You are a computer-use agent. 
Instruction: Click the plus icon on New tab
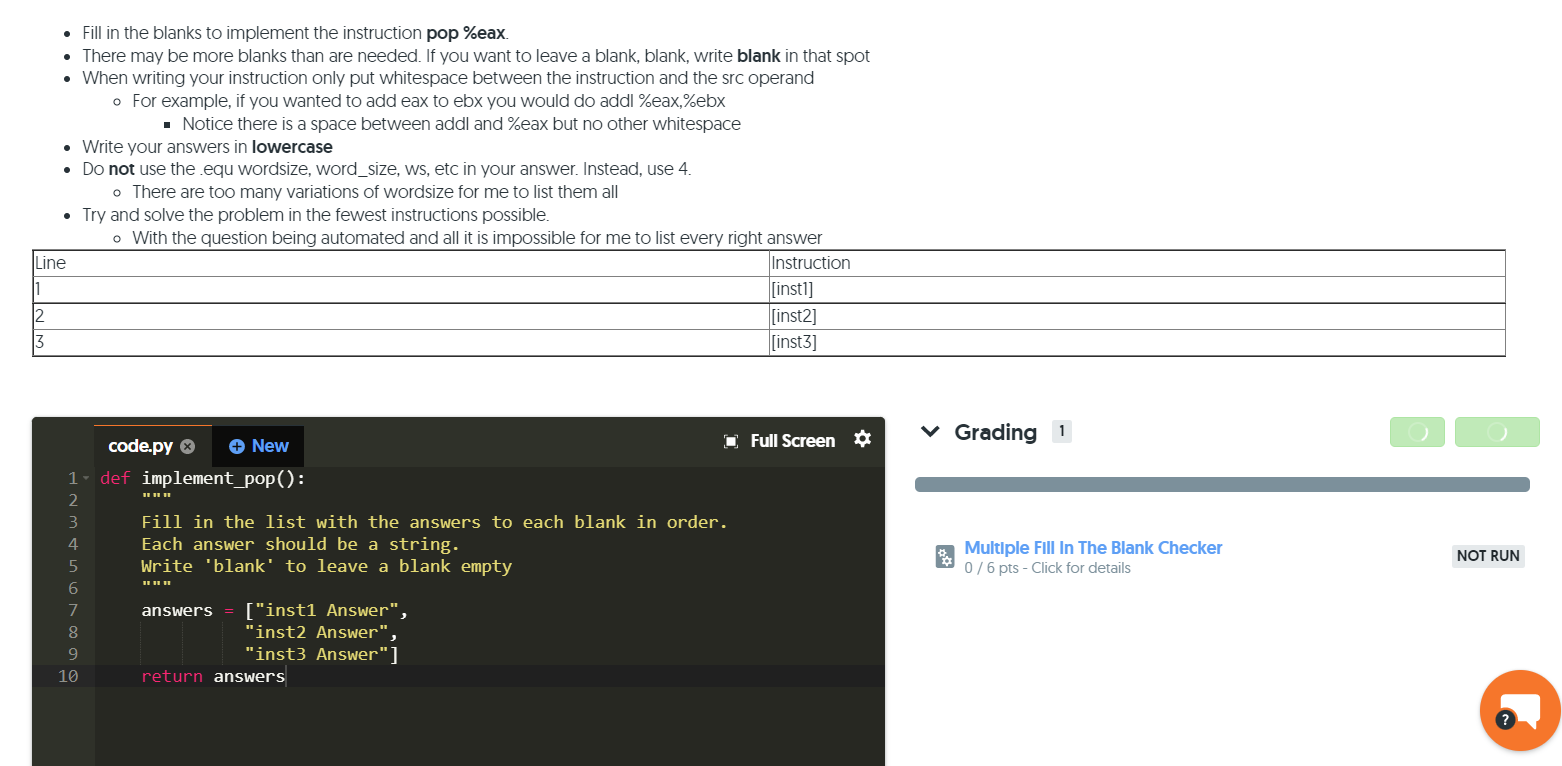[237, 446]
